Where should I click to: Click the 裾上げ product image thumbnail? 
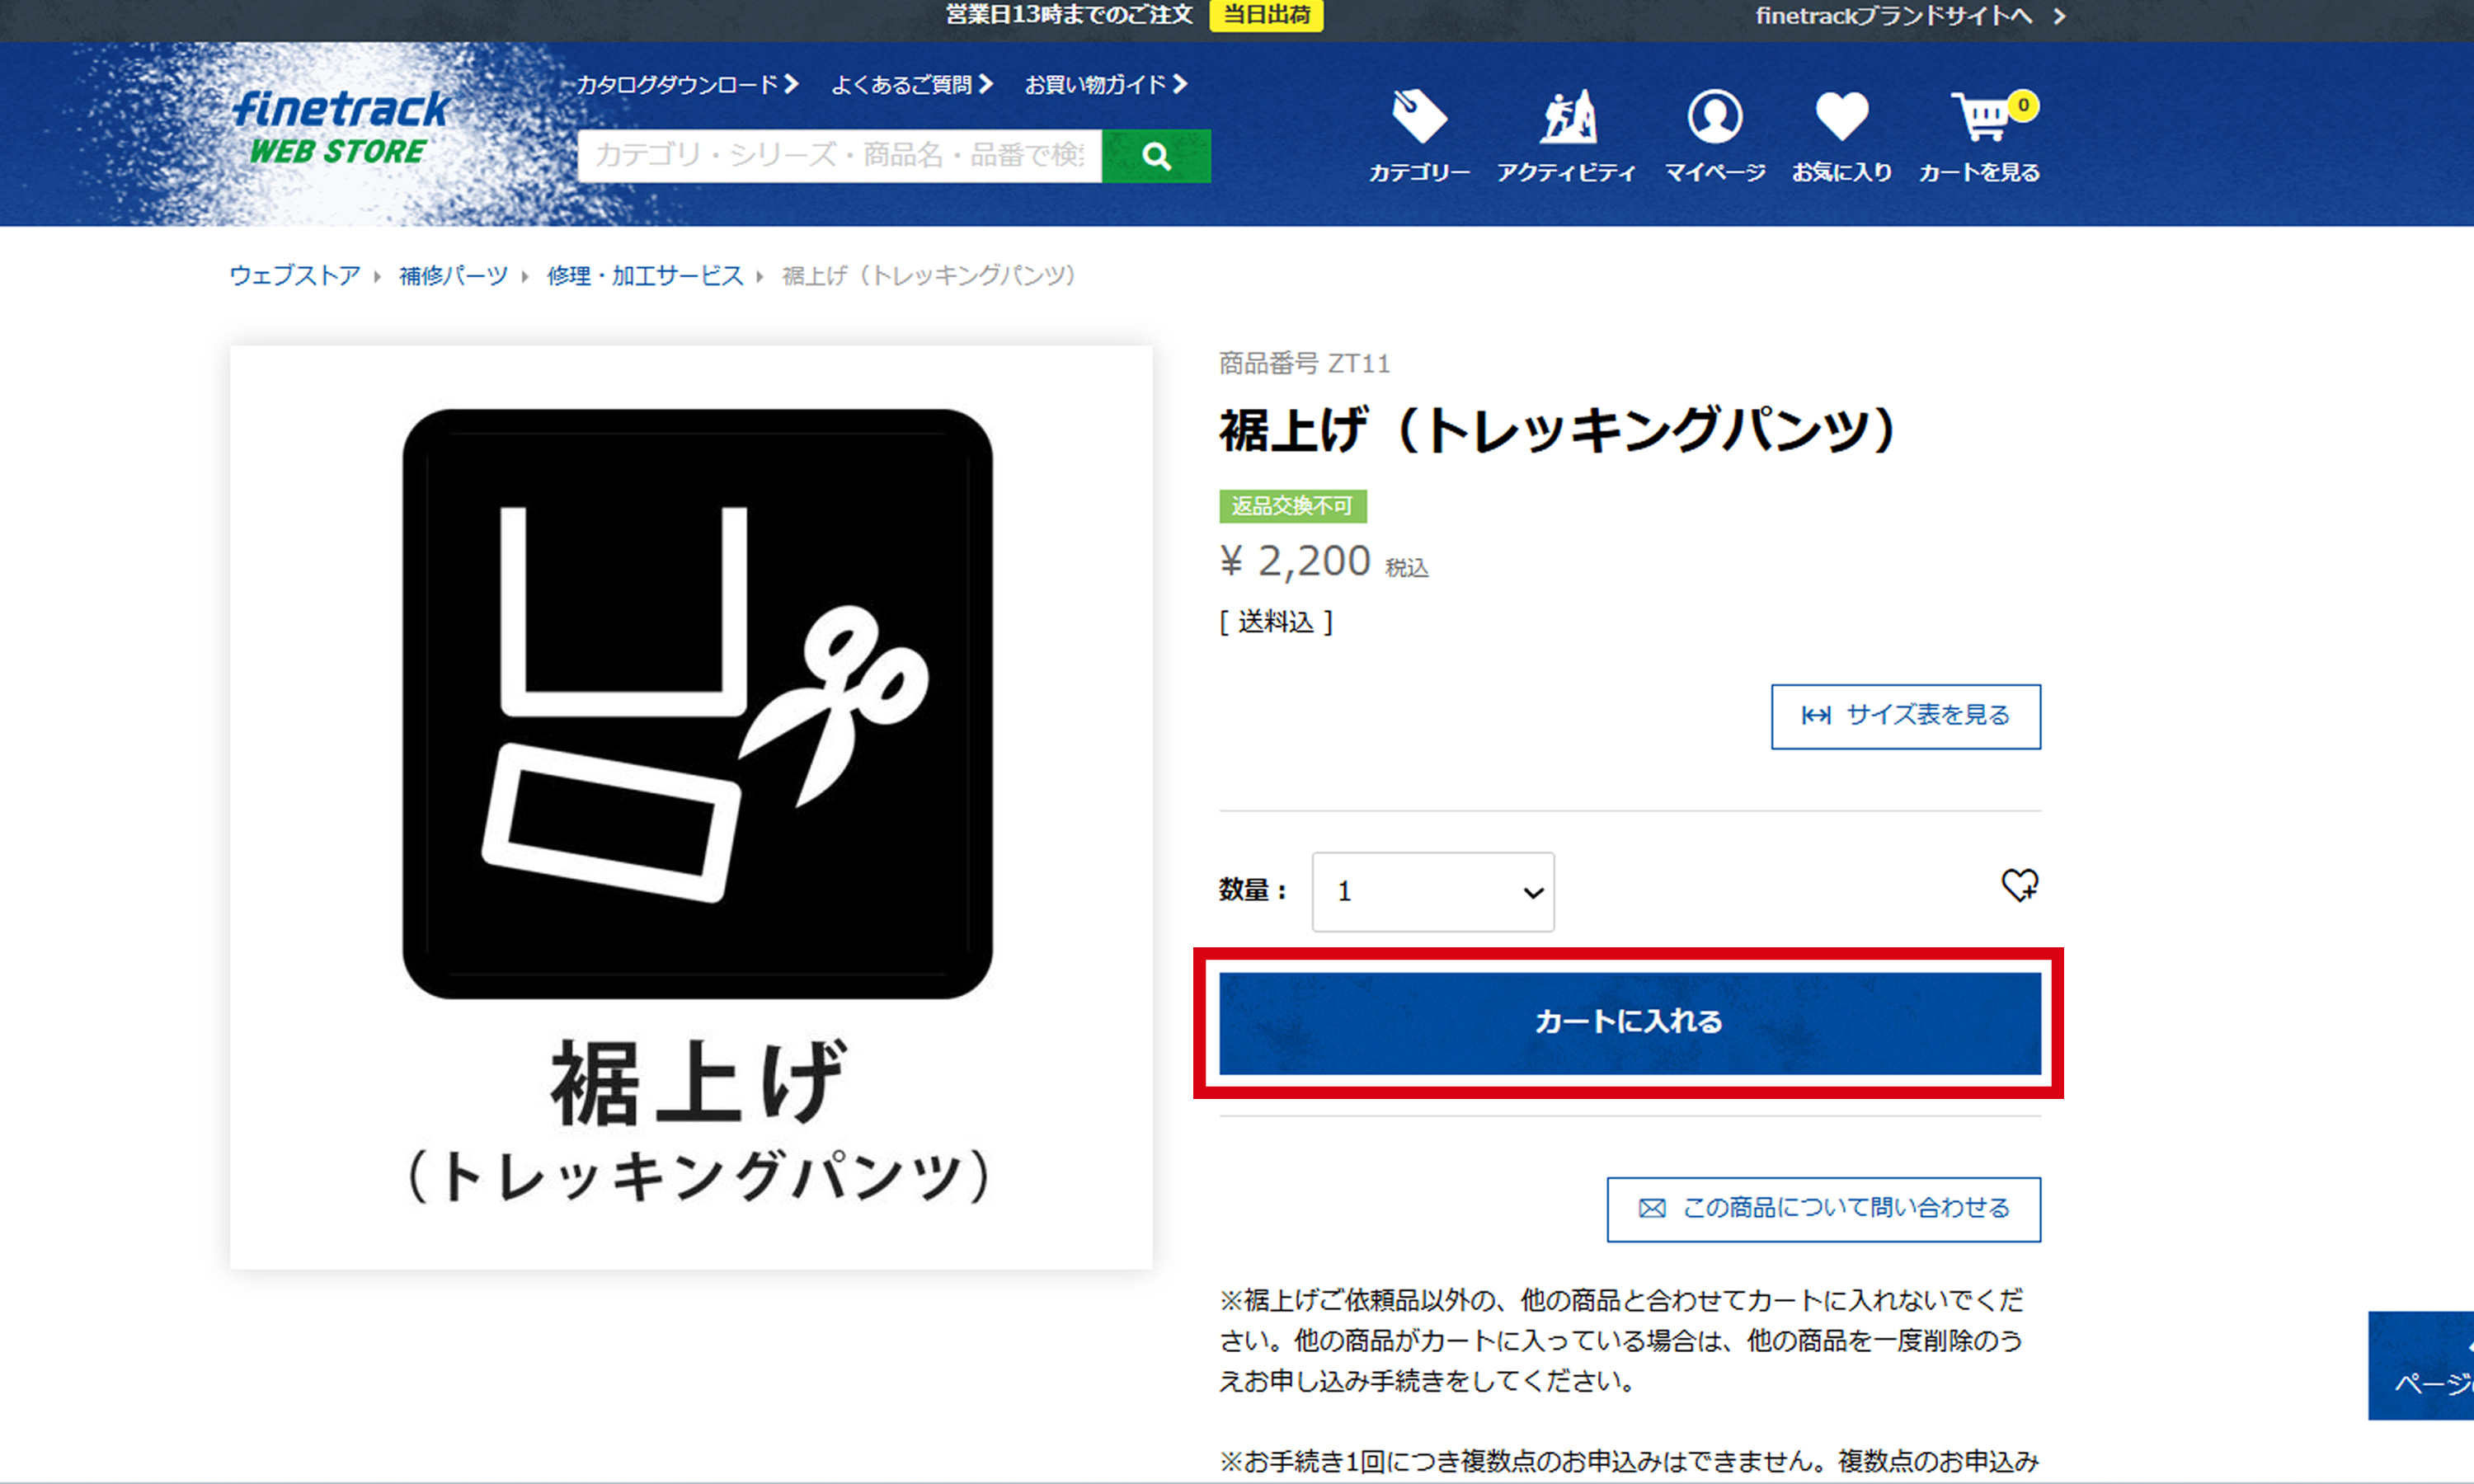(x=691, y=807)
